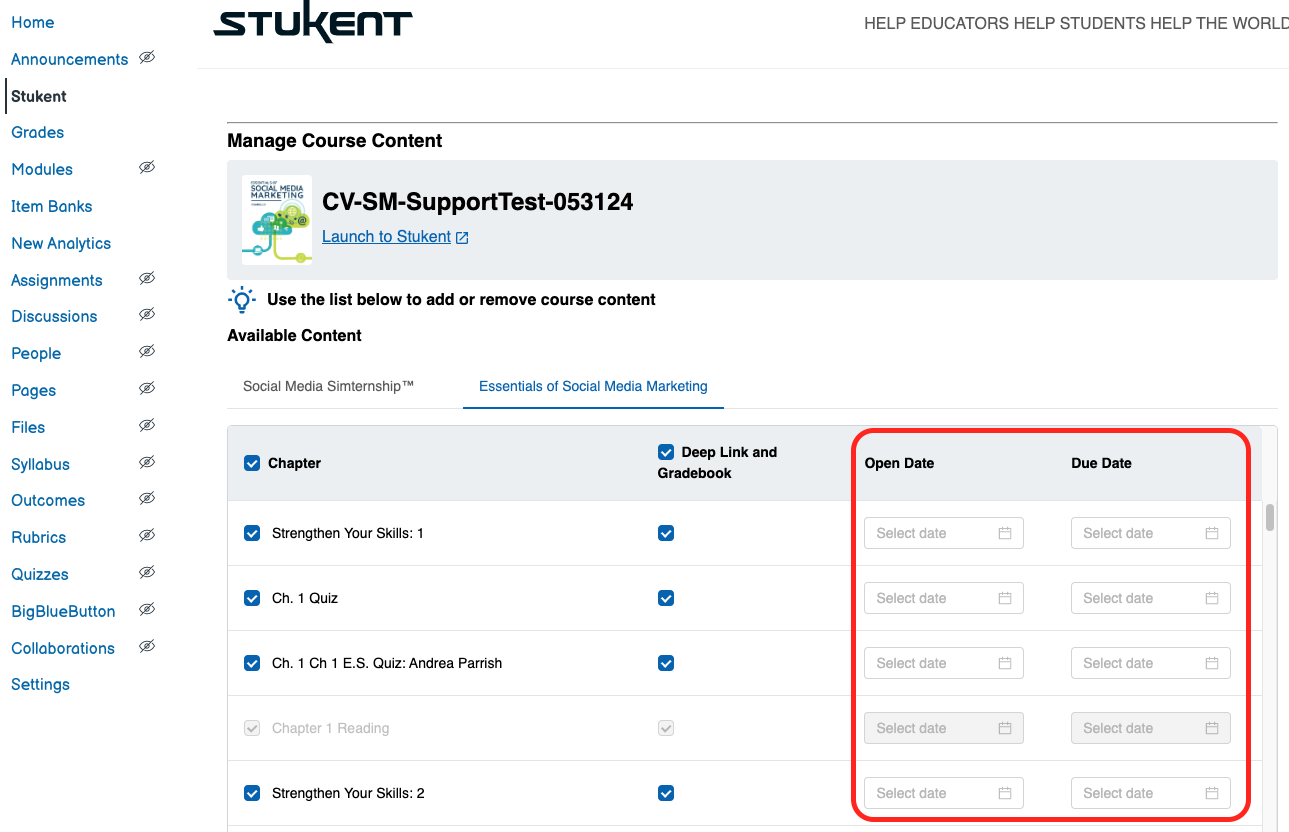Go to Grades in course navigation

(37, 132)
